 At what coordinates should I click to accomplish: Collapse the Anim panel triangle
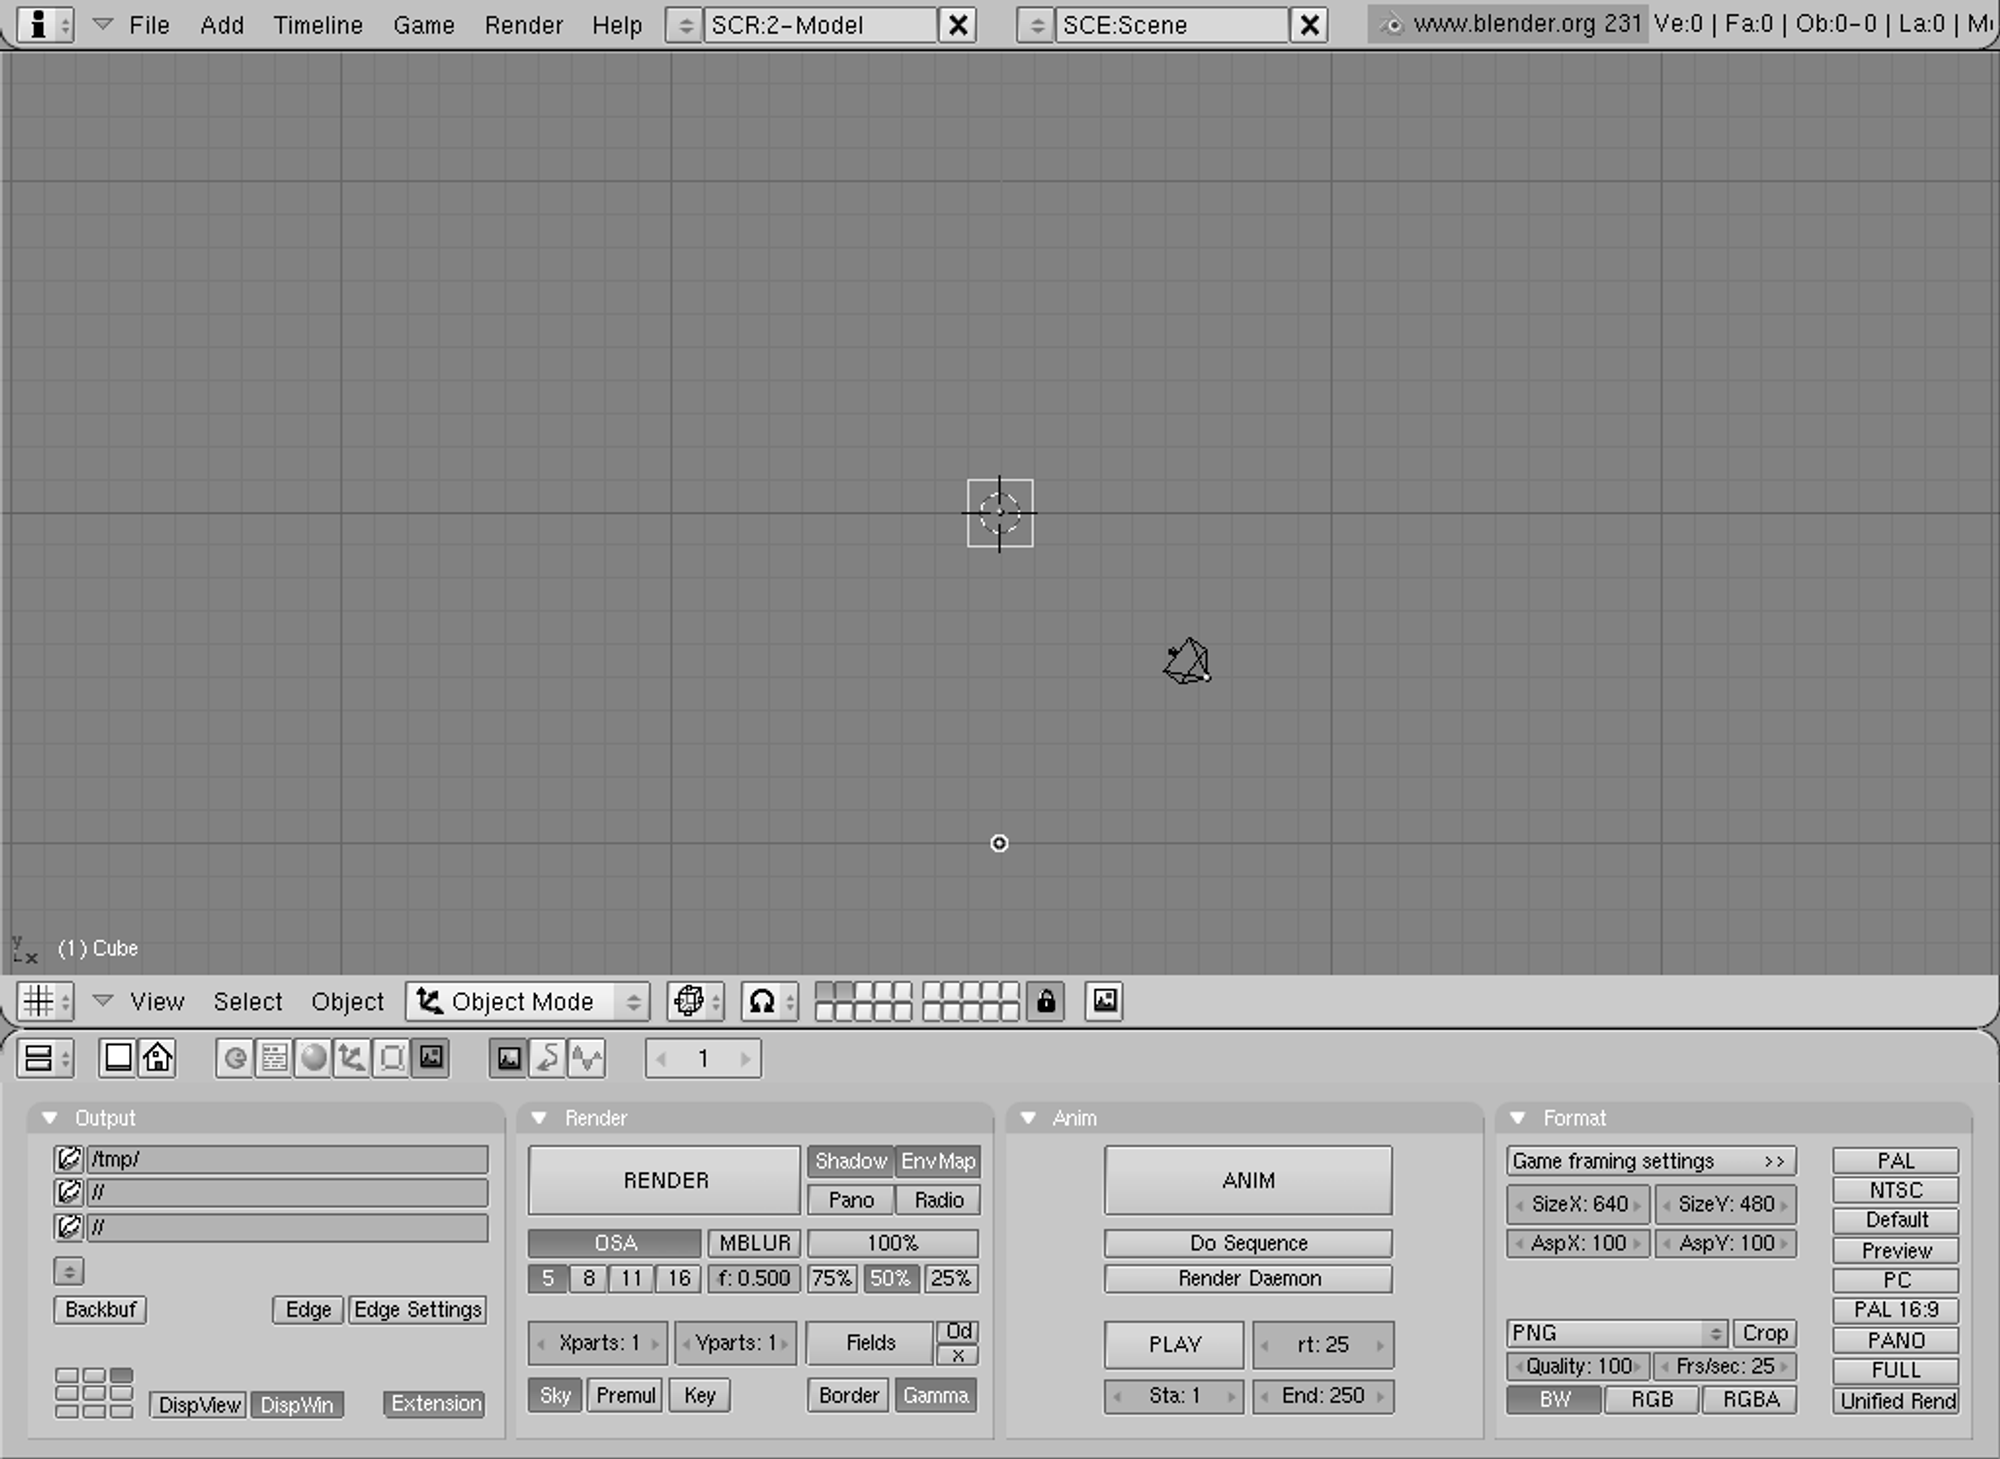click(1027, 1118)
